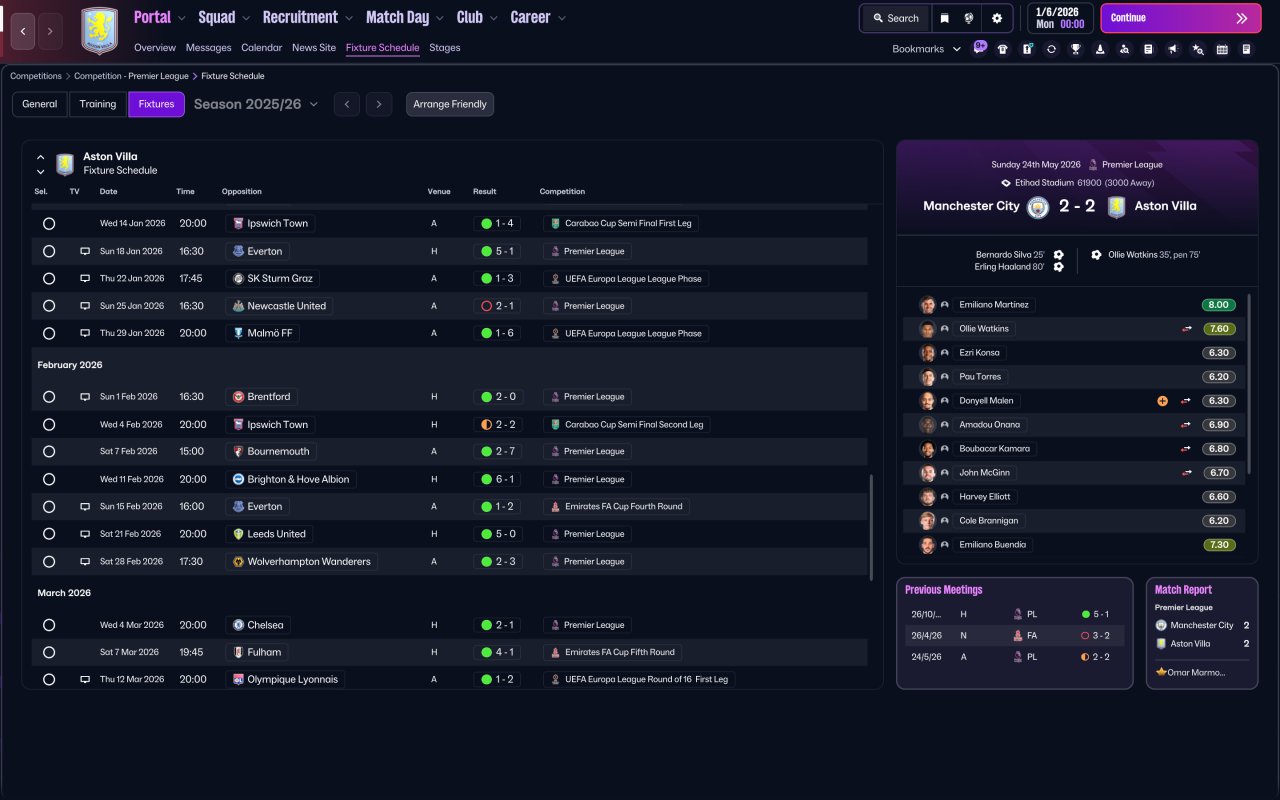This screenshot has height=800, width=1280.
Task: Click the forward navigation arrow at top left
Action: [50, 31]
